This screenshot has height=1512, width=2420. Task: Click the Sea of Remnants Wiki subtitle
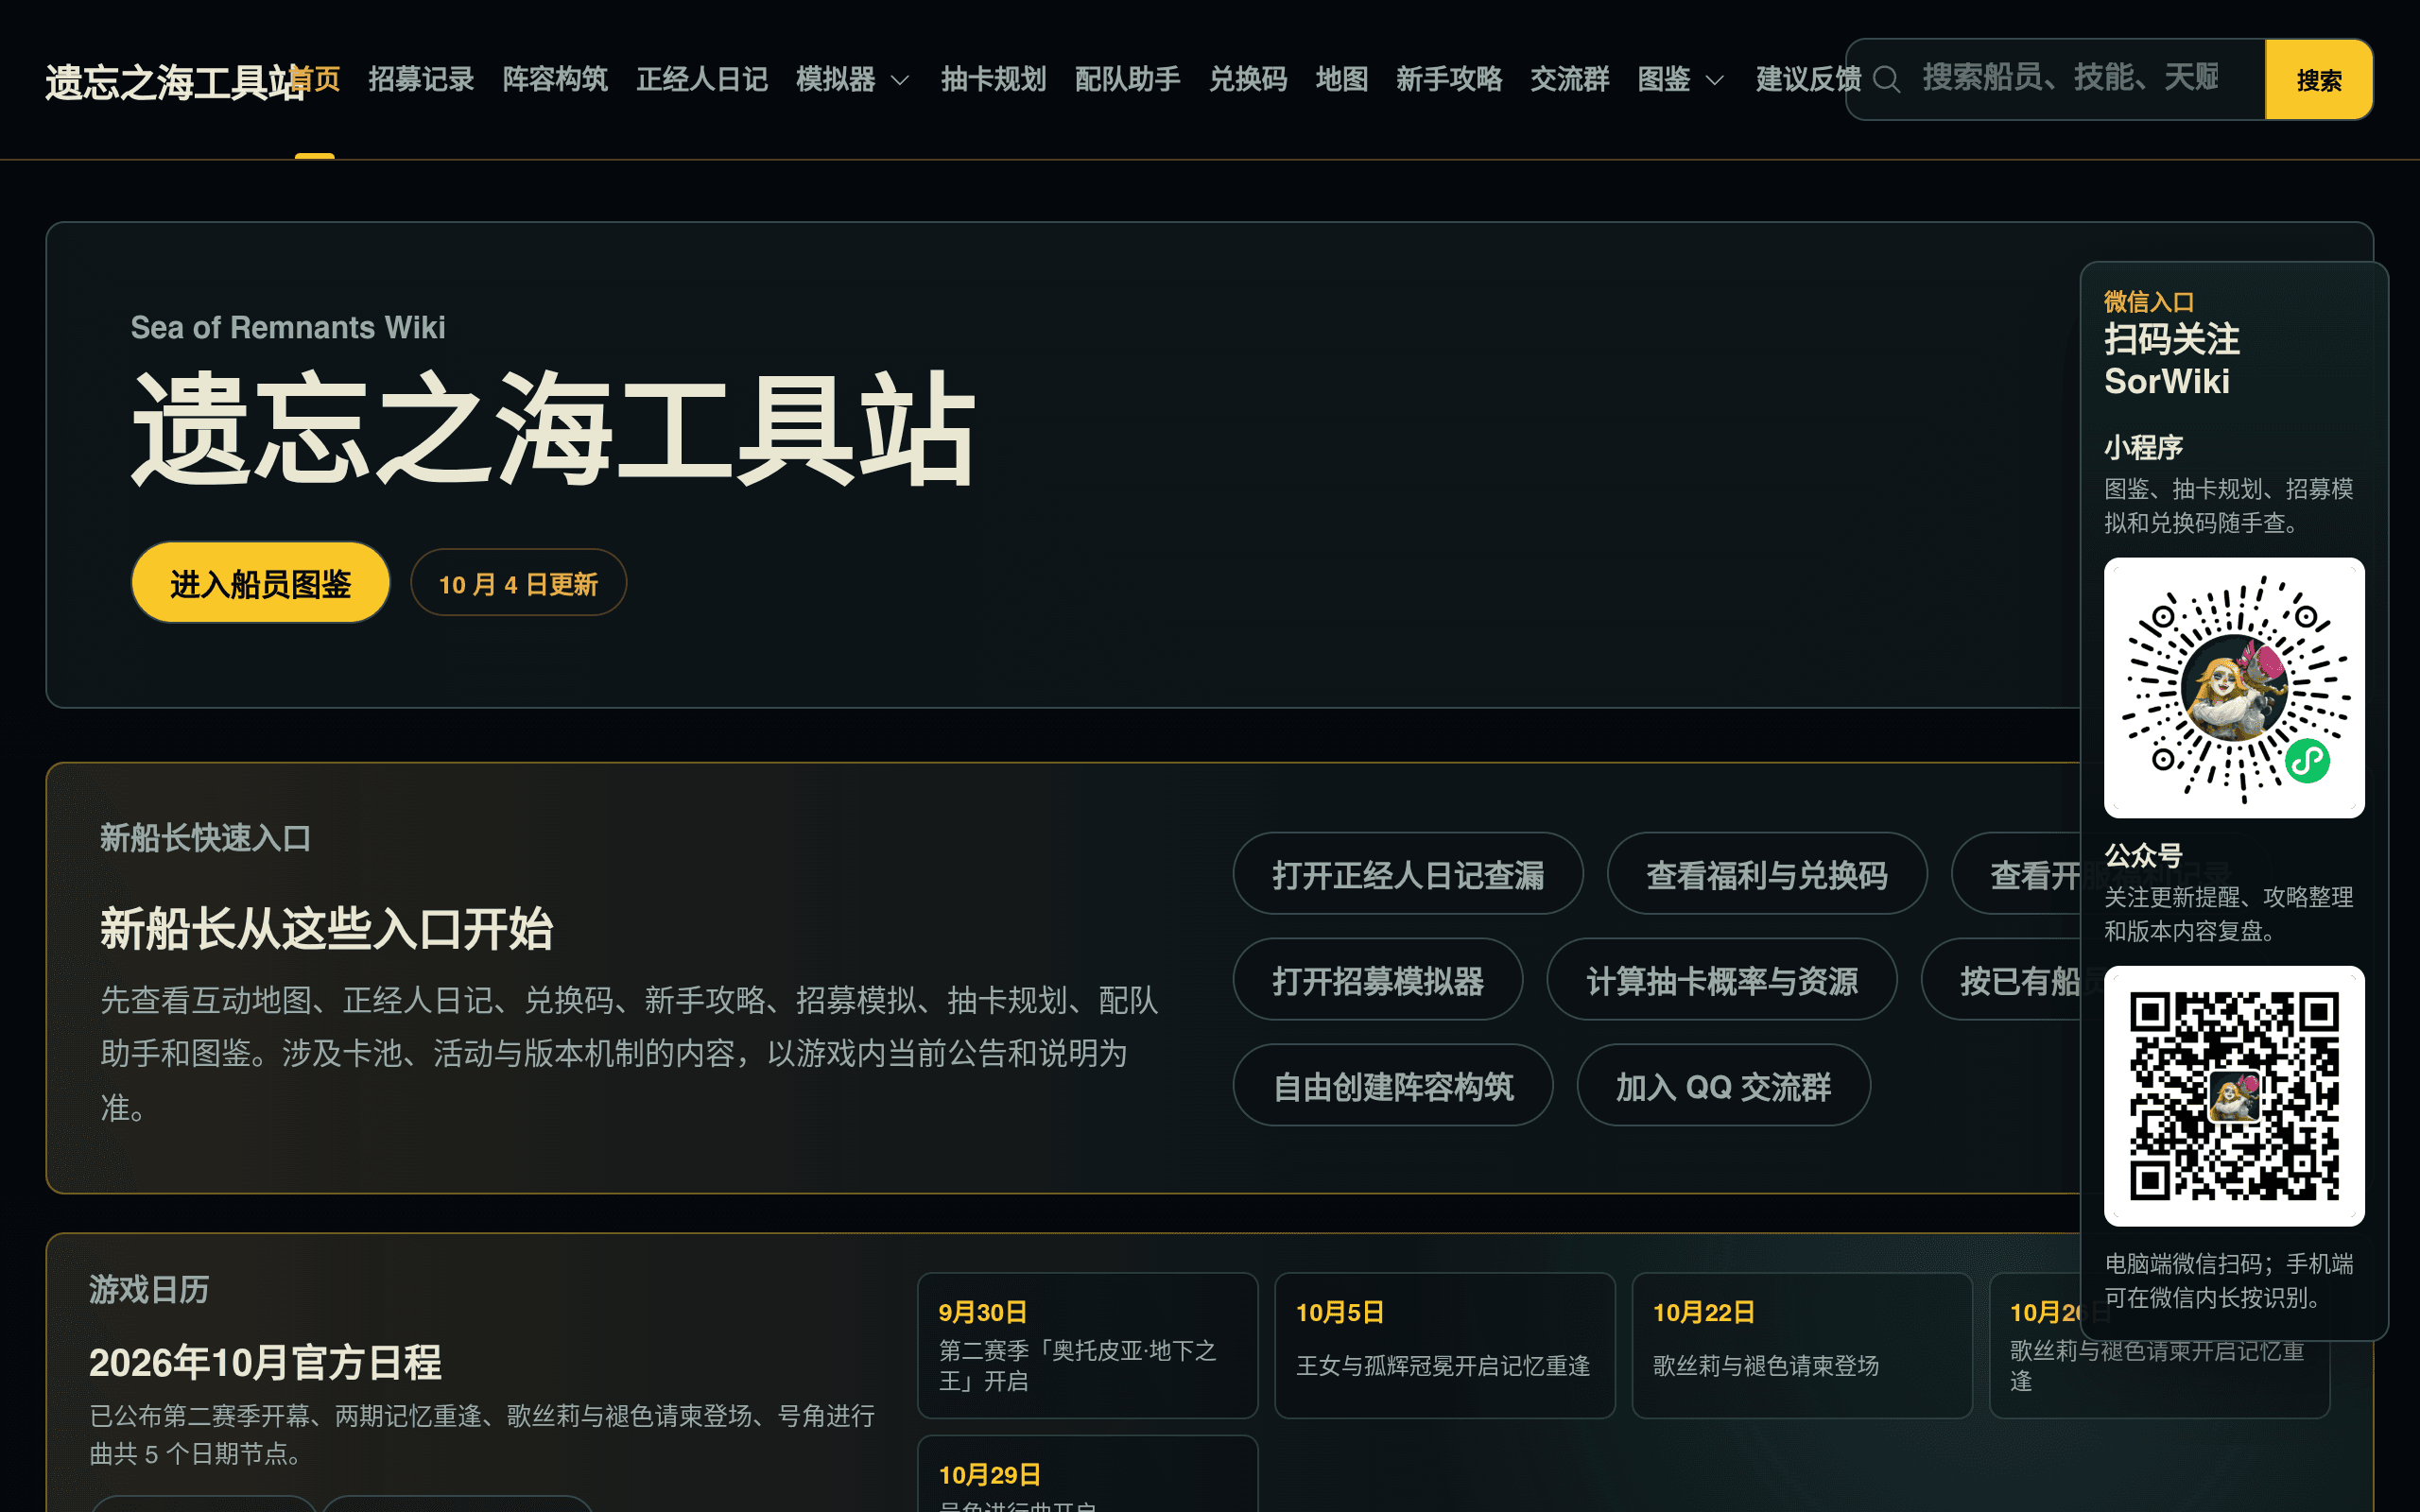pyautogui.click(x=288, y=327)
